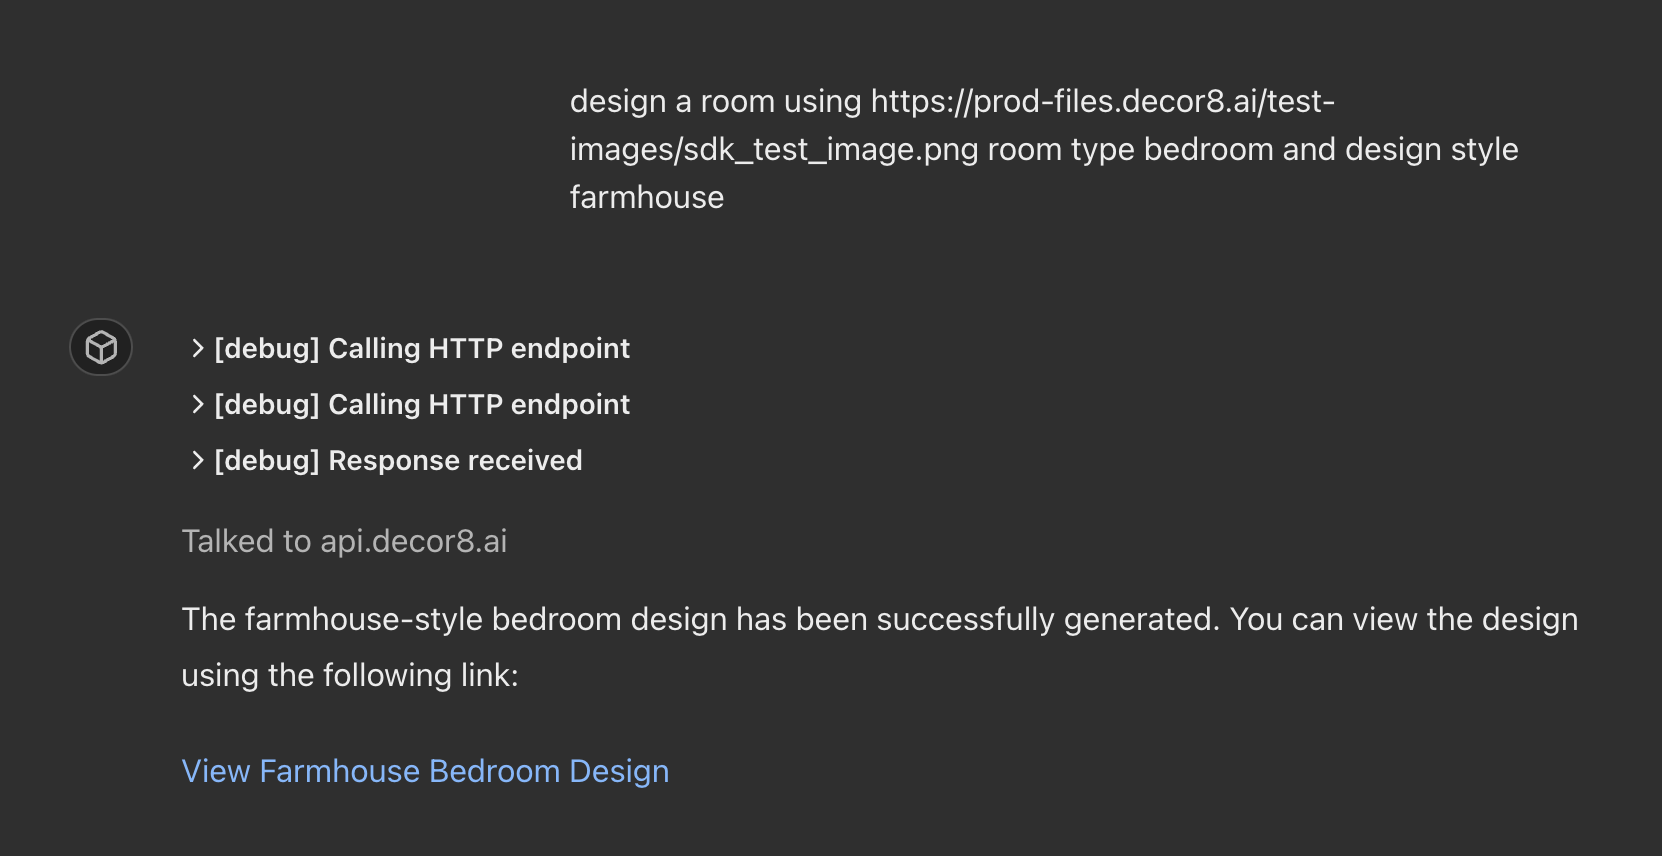Click the [debug] tag on first HTTP row

pyautogui.click(x=267, y=348)
